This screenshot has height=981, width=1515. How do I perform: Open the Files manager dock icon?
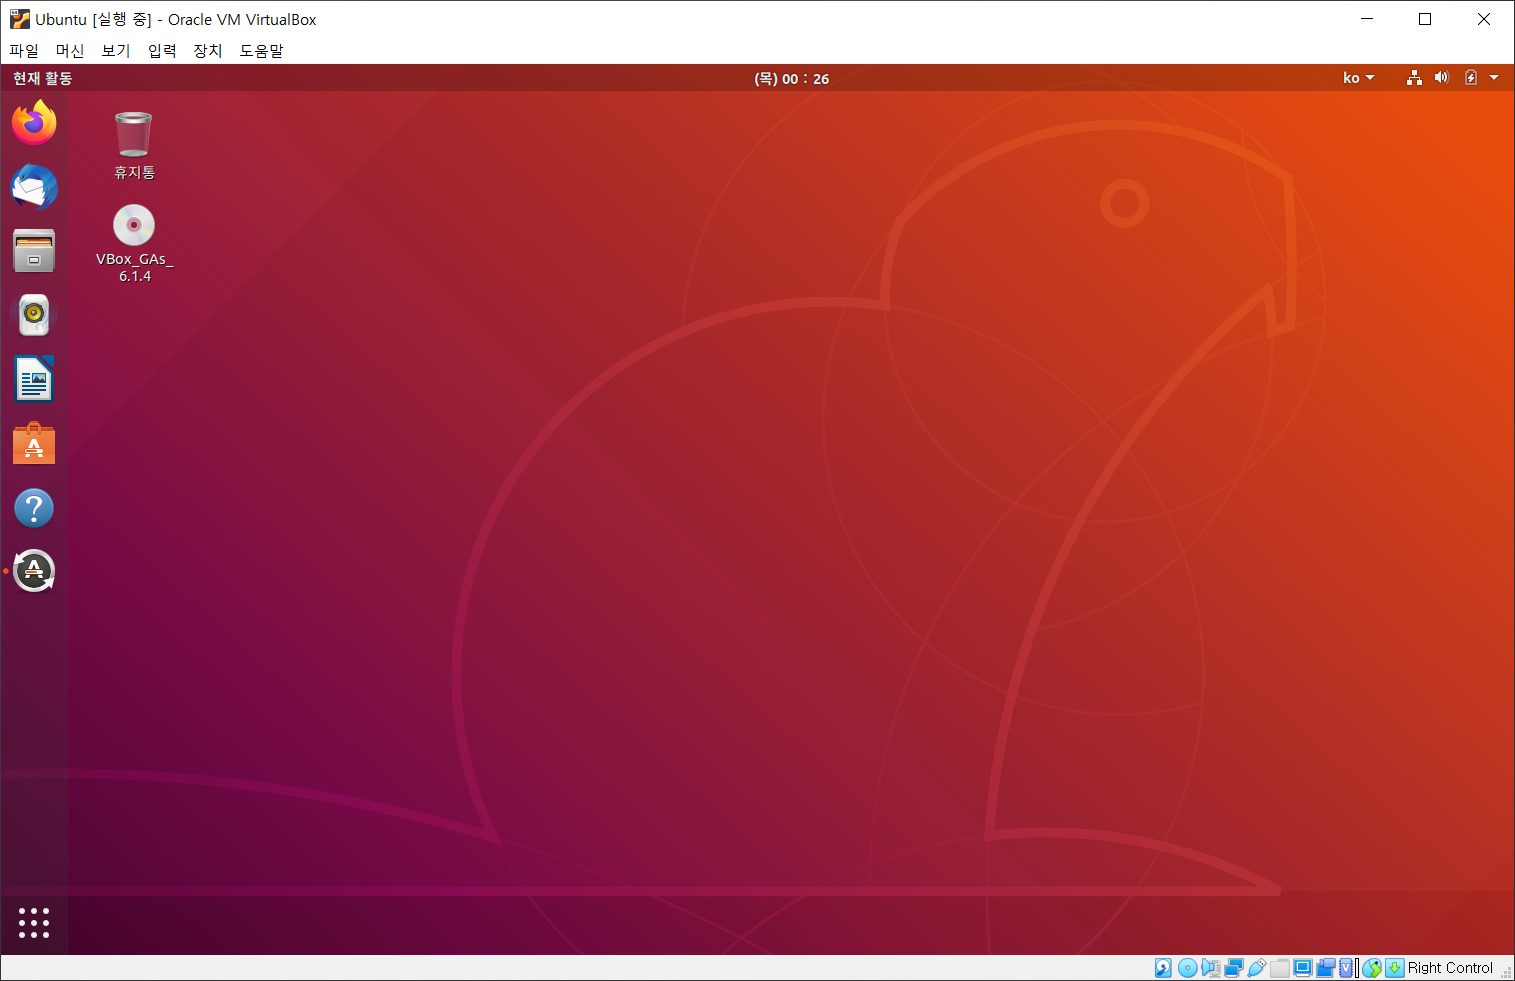34,251
